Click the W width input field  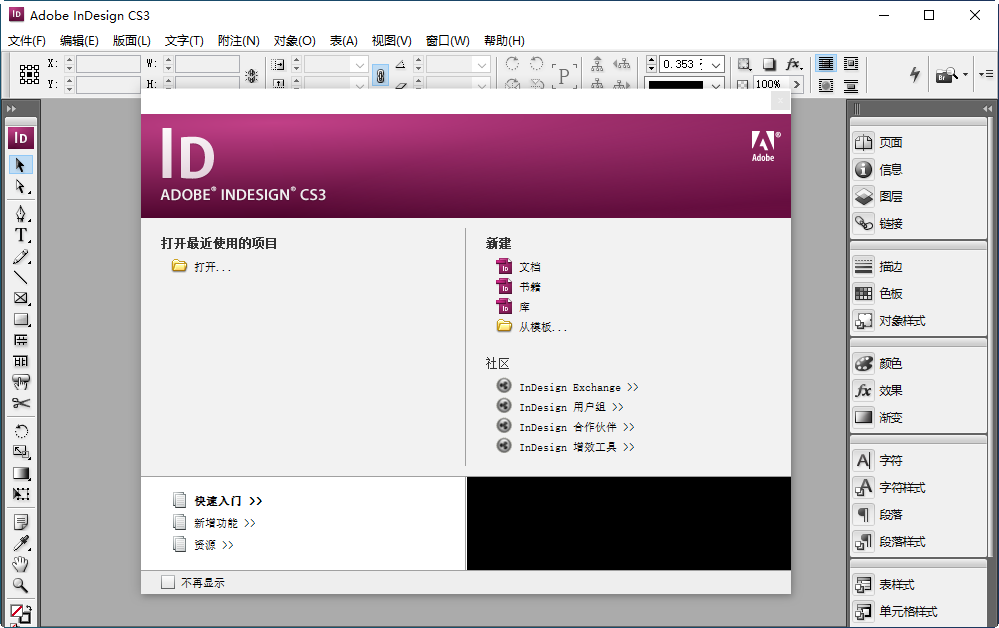[x=207, y=64]
